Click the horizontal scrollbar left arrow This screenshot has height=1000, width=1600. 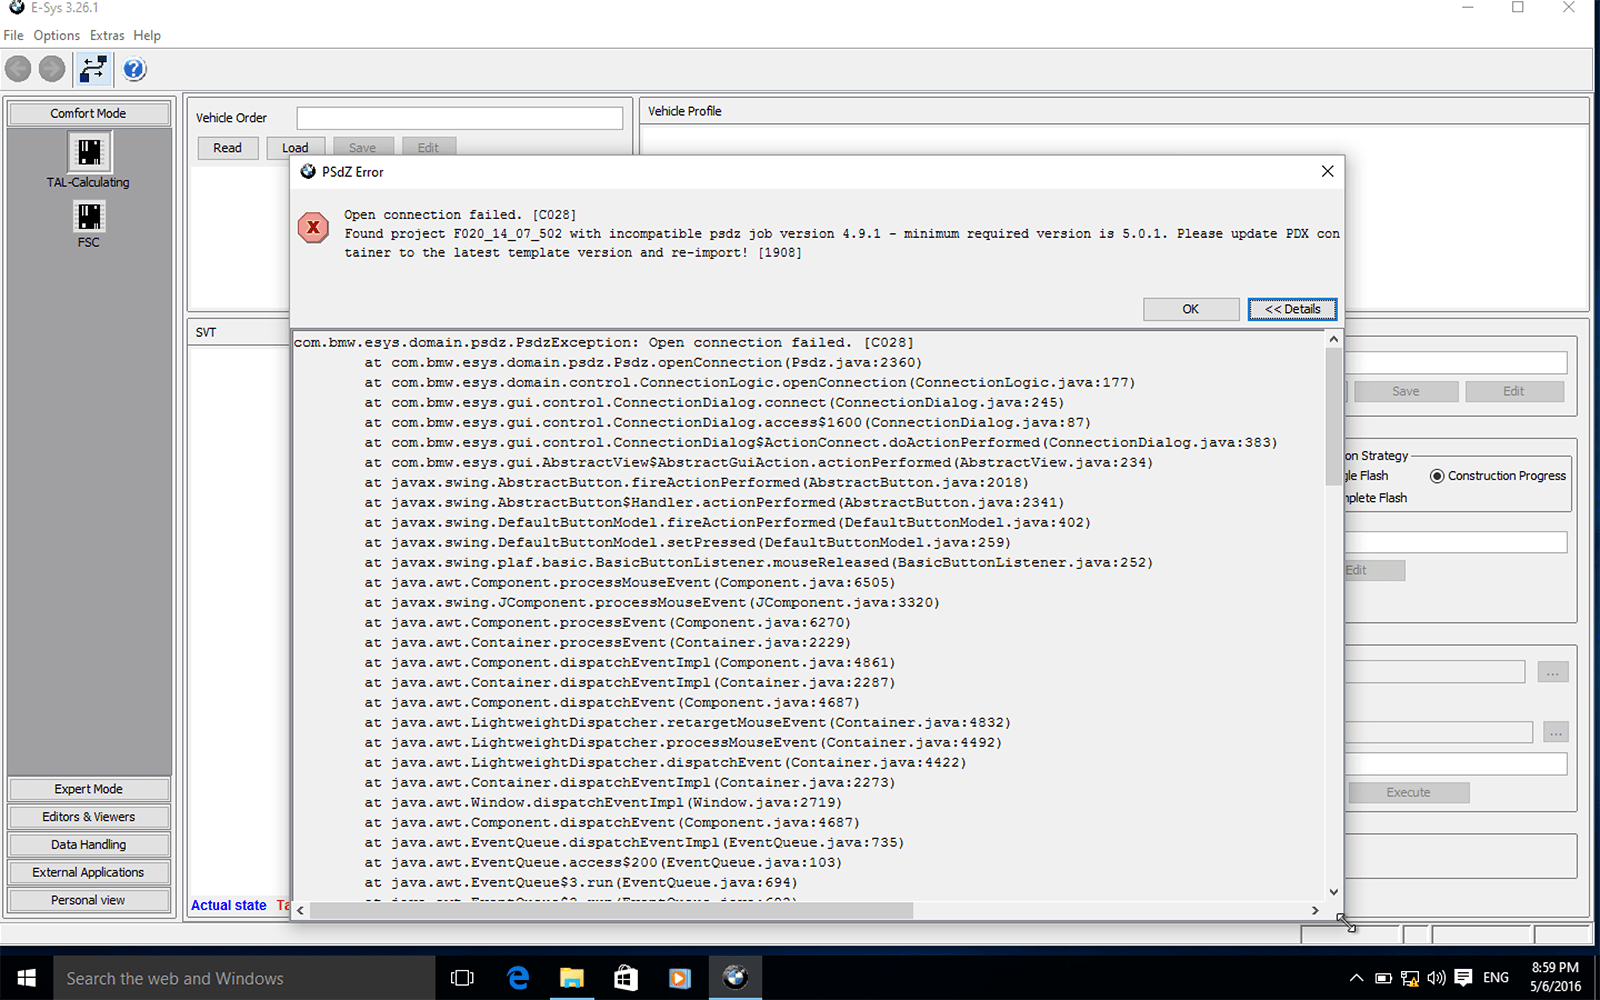click(x=300, y=910)
